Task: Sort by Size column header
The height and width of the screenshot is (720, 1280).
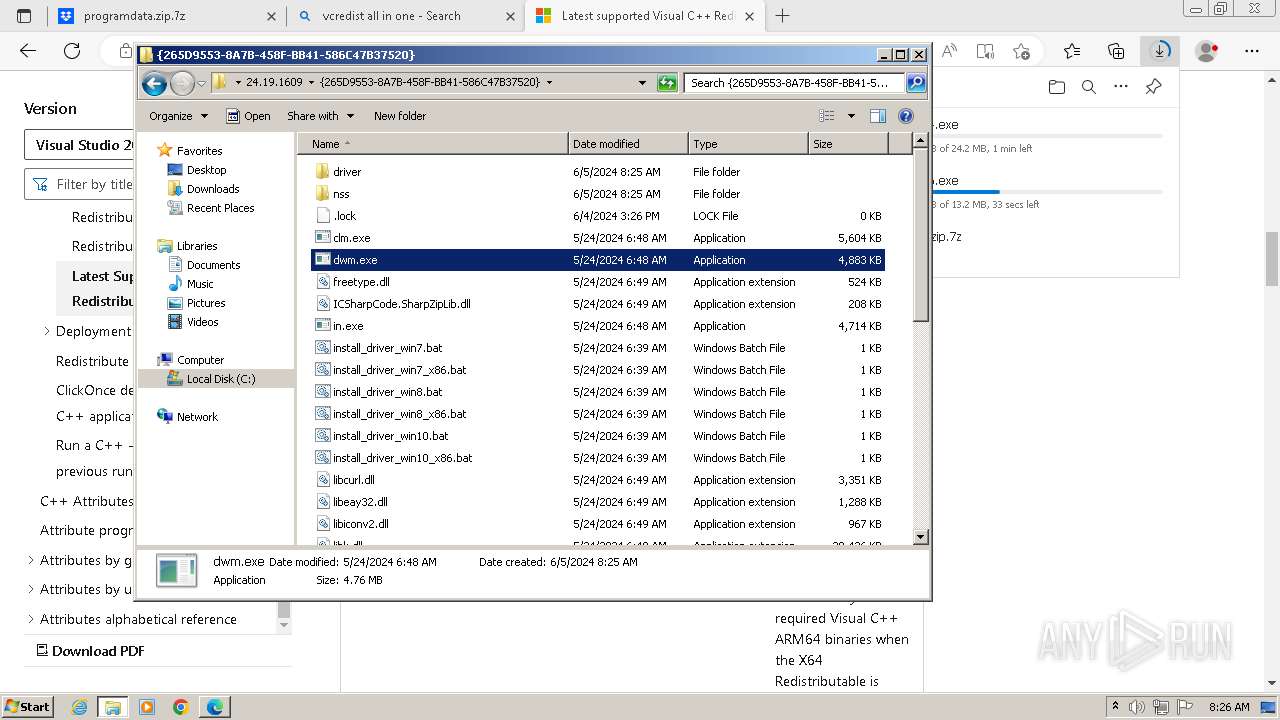Action: point(848,144)
